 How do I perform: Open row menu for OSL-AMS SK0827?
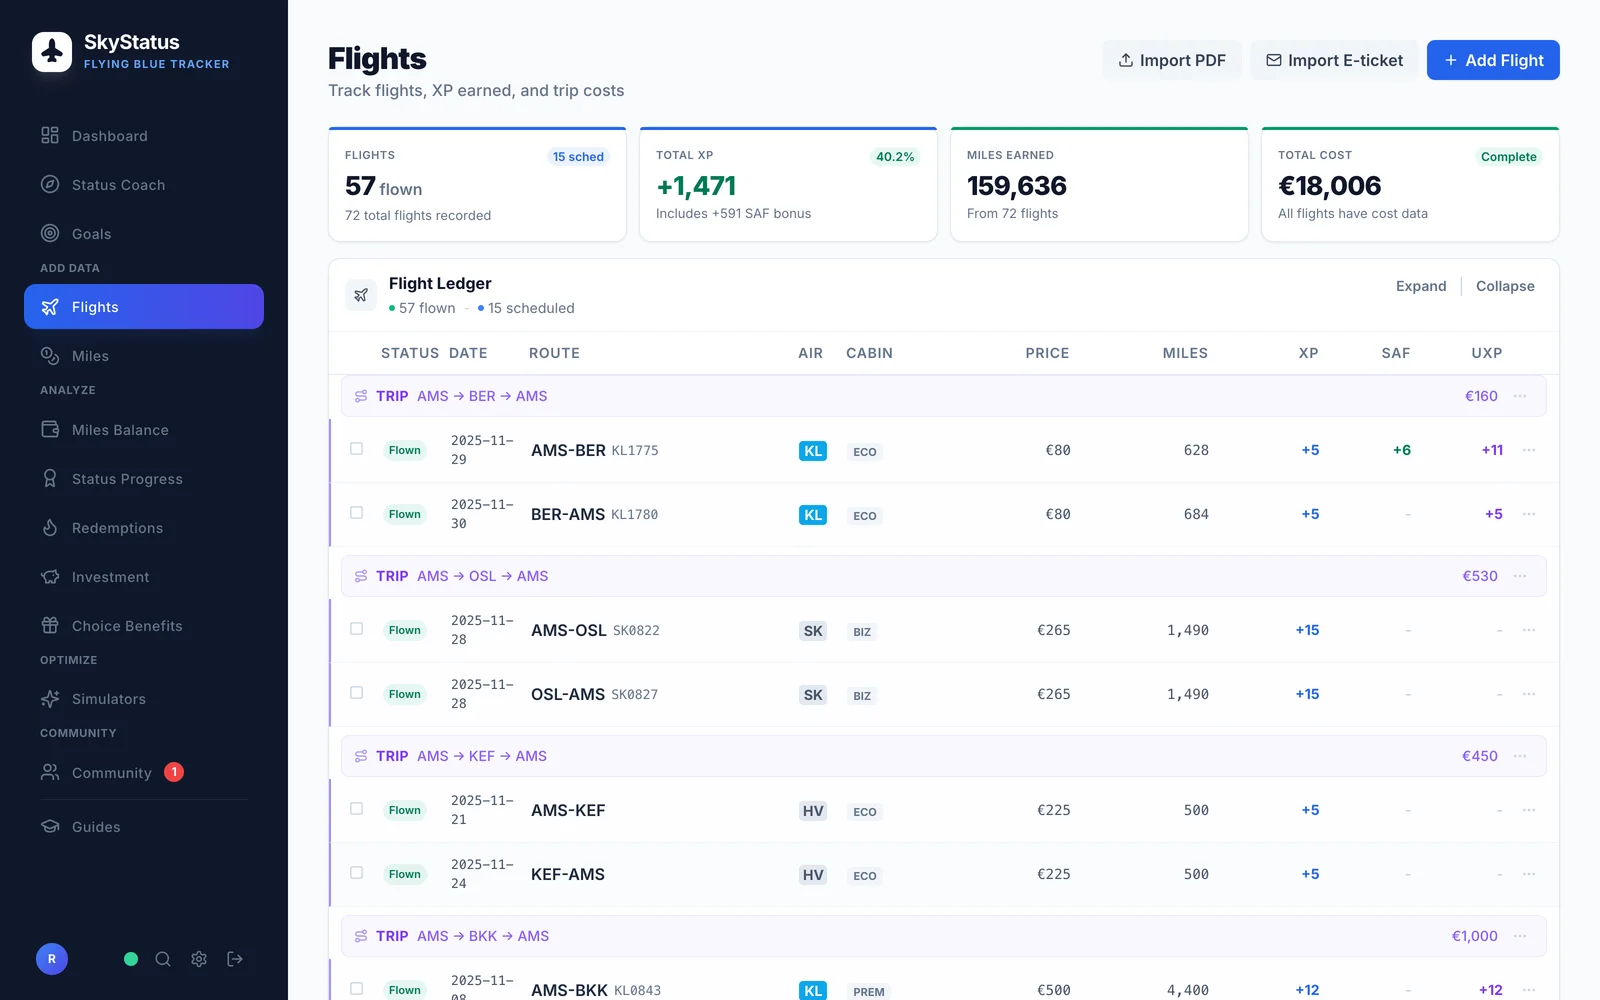point(1529,694)
